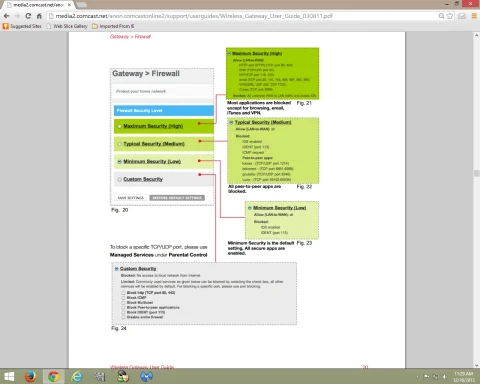Click the vertical scrollbar thumb
Image resolution: width=480 pixels, height=384 pixels.
pyautogui.click(x=477, y=173)
